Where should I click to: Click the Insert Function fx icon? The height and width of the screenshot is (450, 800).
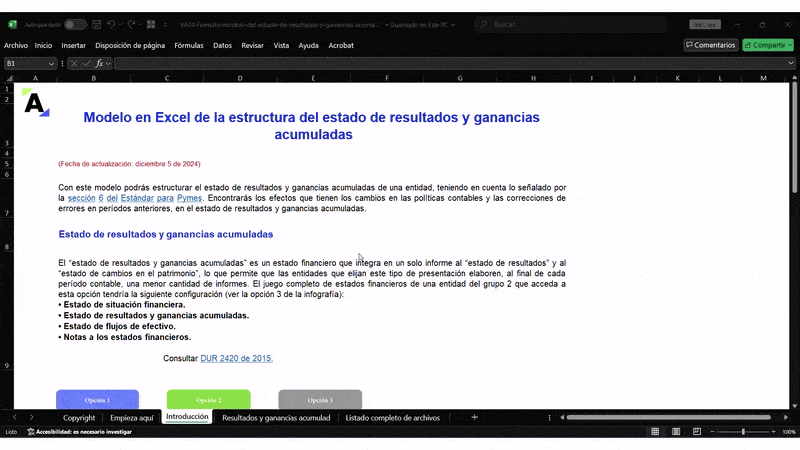pyautogui.click(x=100, y=63)
